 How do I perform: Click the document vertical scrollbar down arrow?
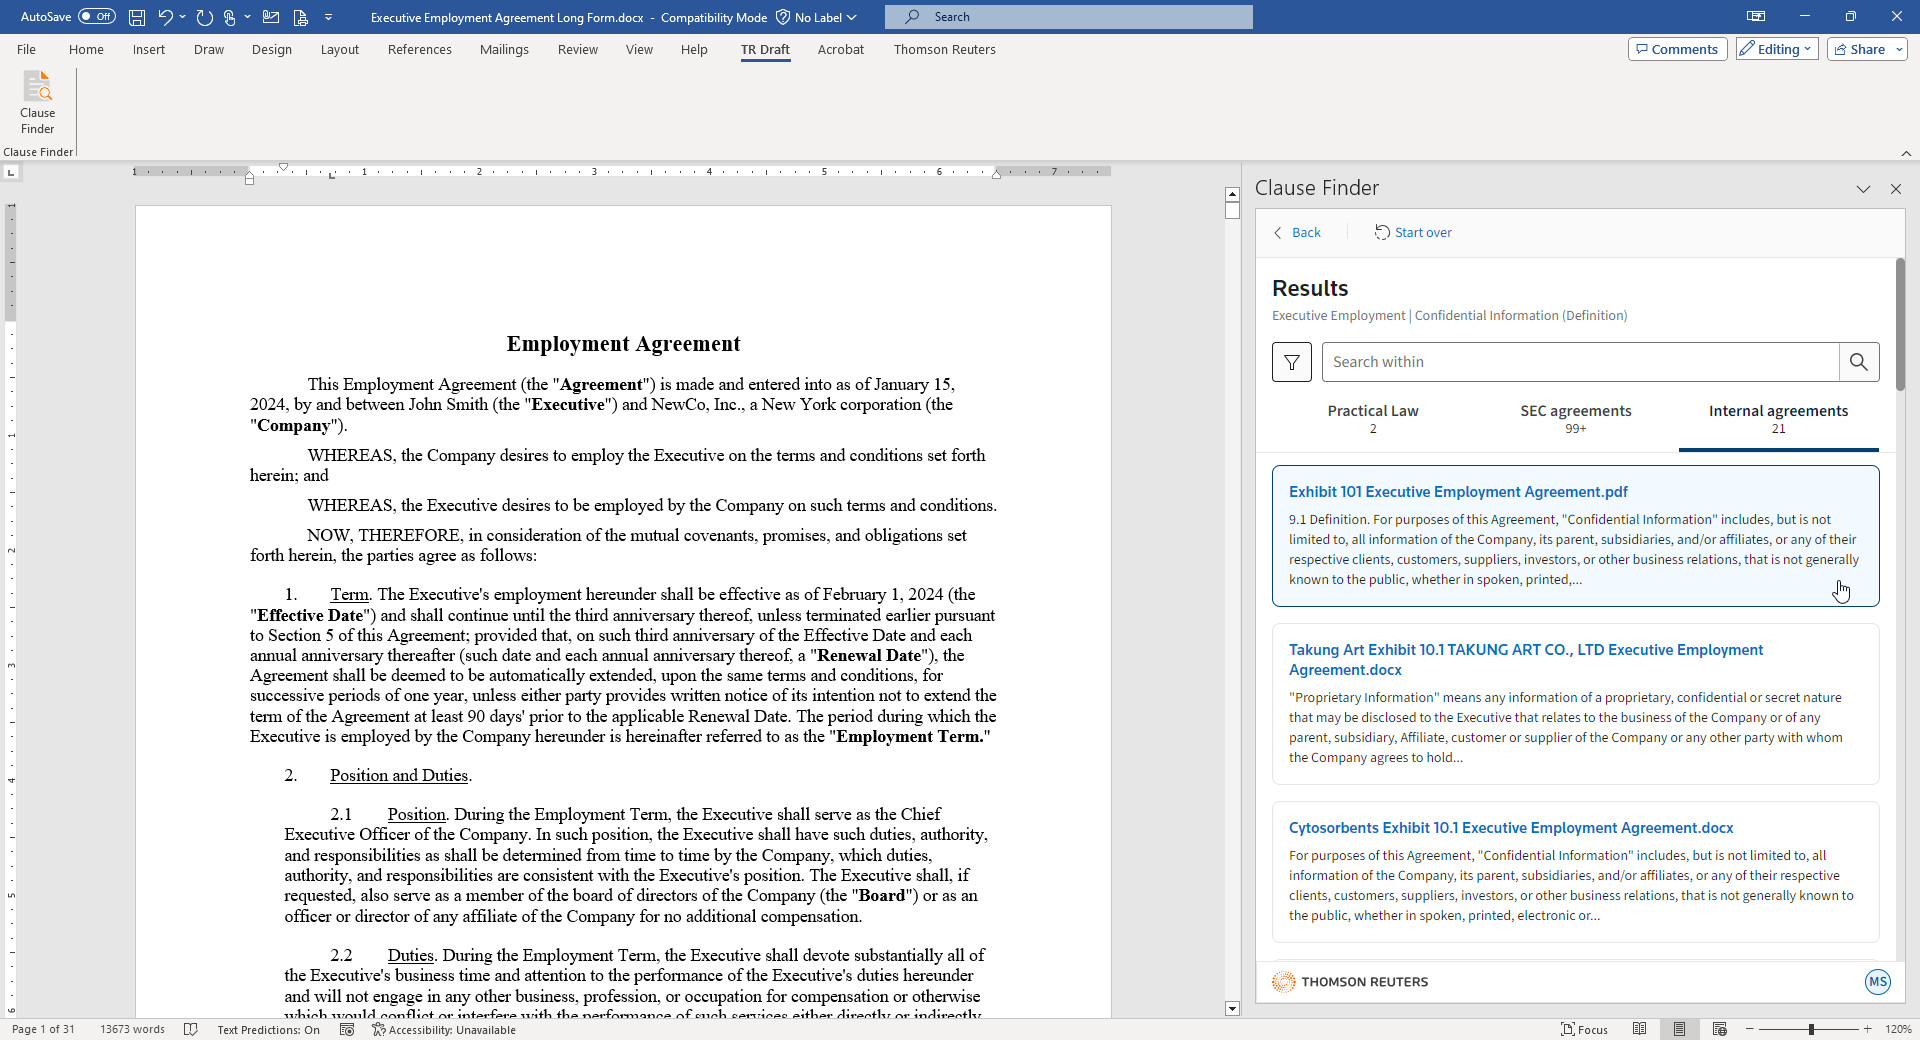point(1232,1009)
